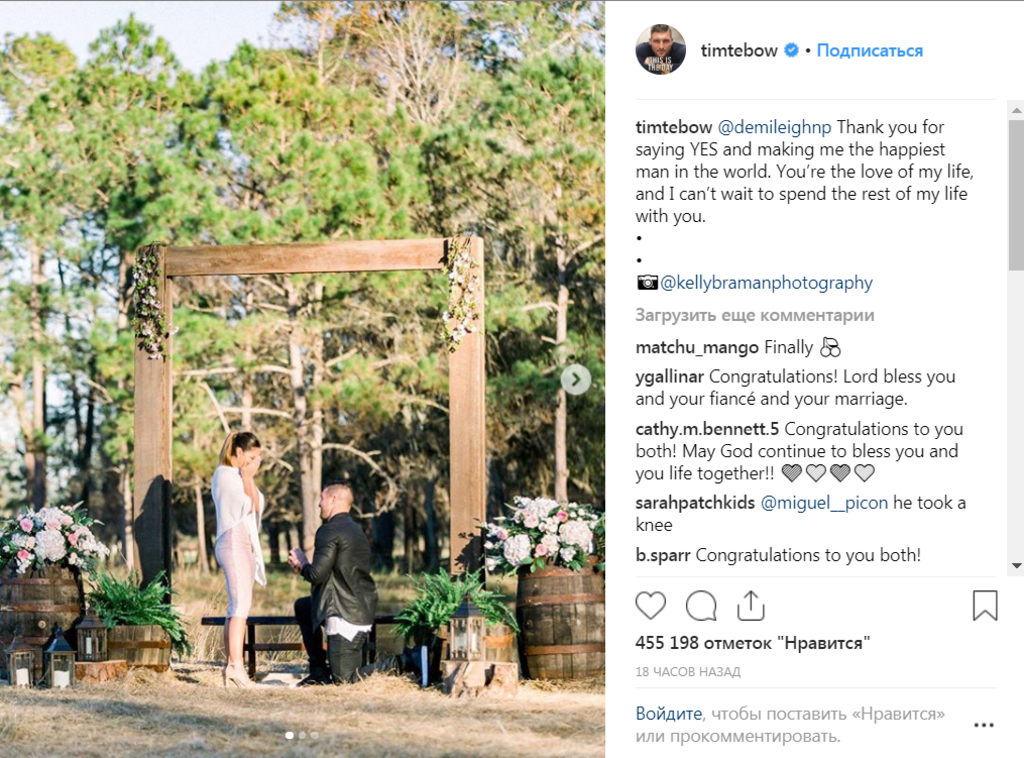Click the Войдите login link
1024x758 pixels.
coord(669,714)
